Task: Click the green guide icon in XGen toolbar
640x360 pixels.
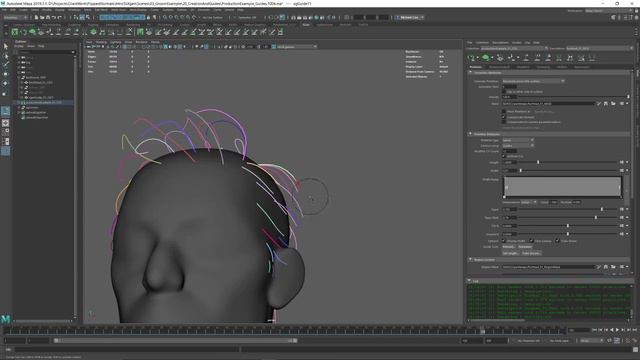Action: [x=486, y=58]
